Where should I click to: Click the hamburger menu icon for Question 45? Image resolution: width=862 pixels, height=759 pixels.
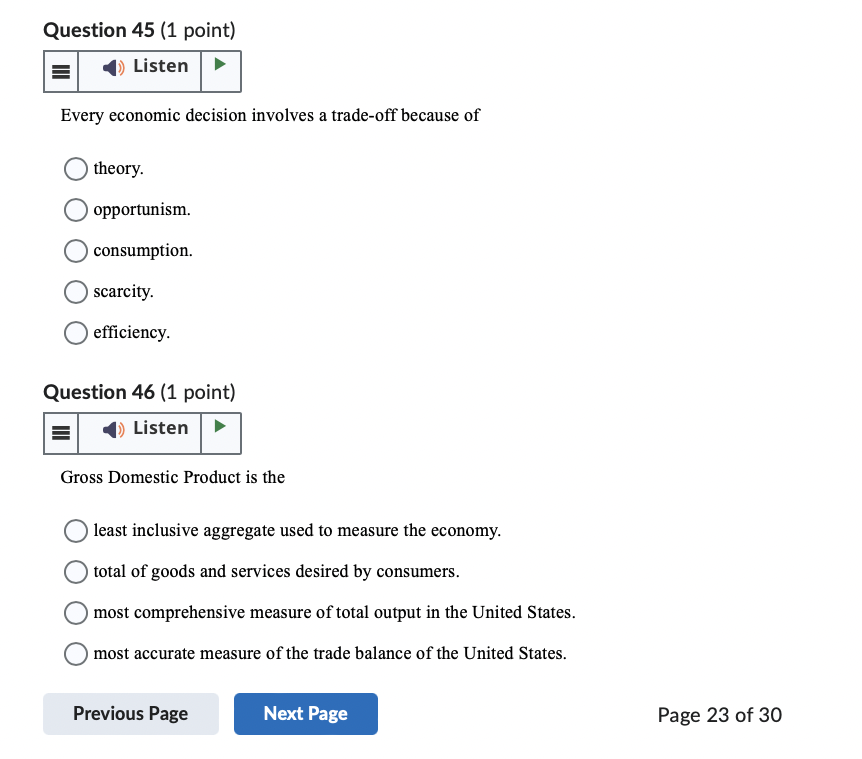60,70
